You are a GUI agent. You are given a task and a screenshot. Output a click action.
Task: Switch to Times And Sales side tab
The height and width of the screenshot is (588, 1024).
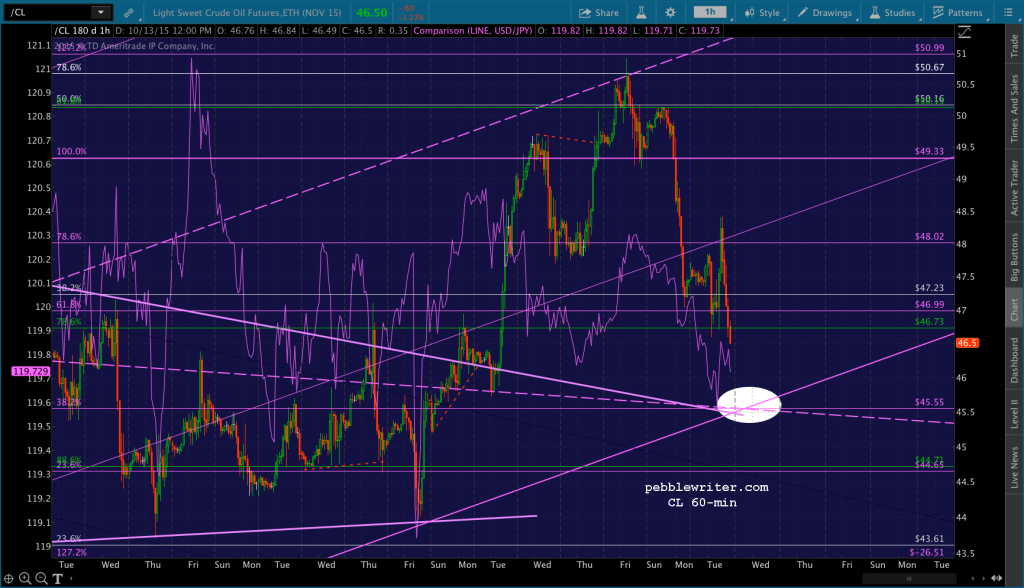(1014, 108)
